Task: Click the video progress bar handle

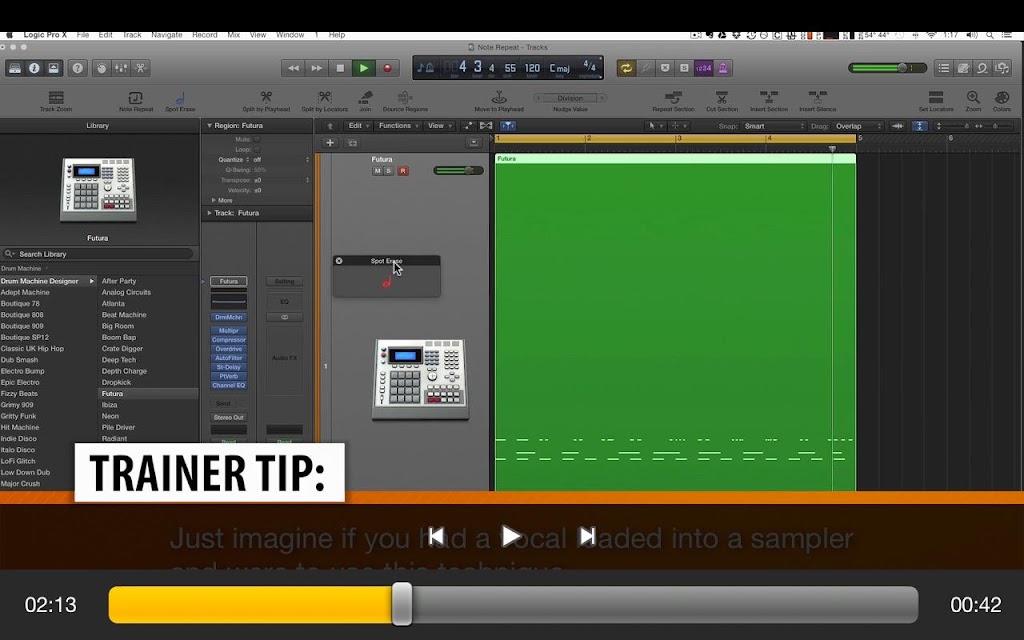Action: point(402,604)
